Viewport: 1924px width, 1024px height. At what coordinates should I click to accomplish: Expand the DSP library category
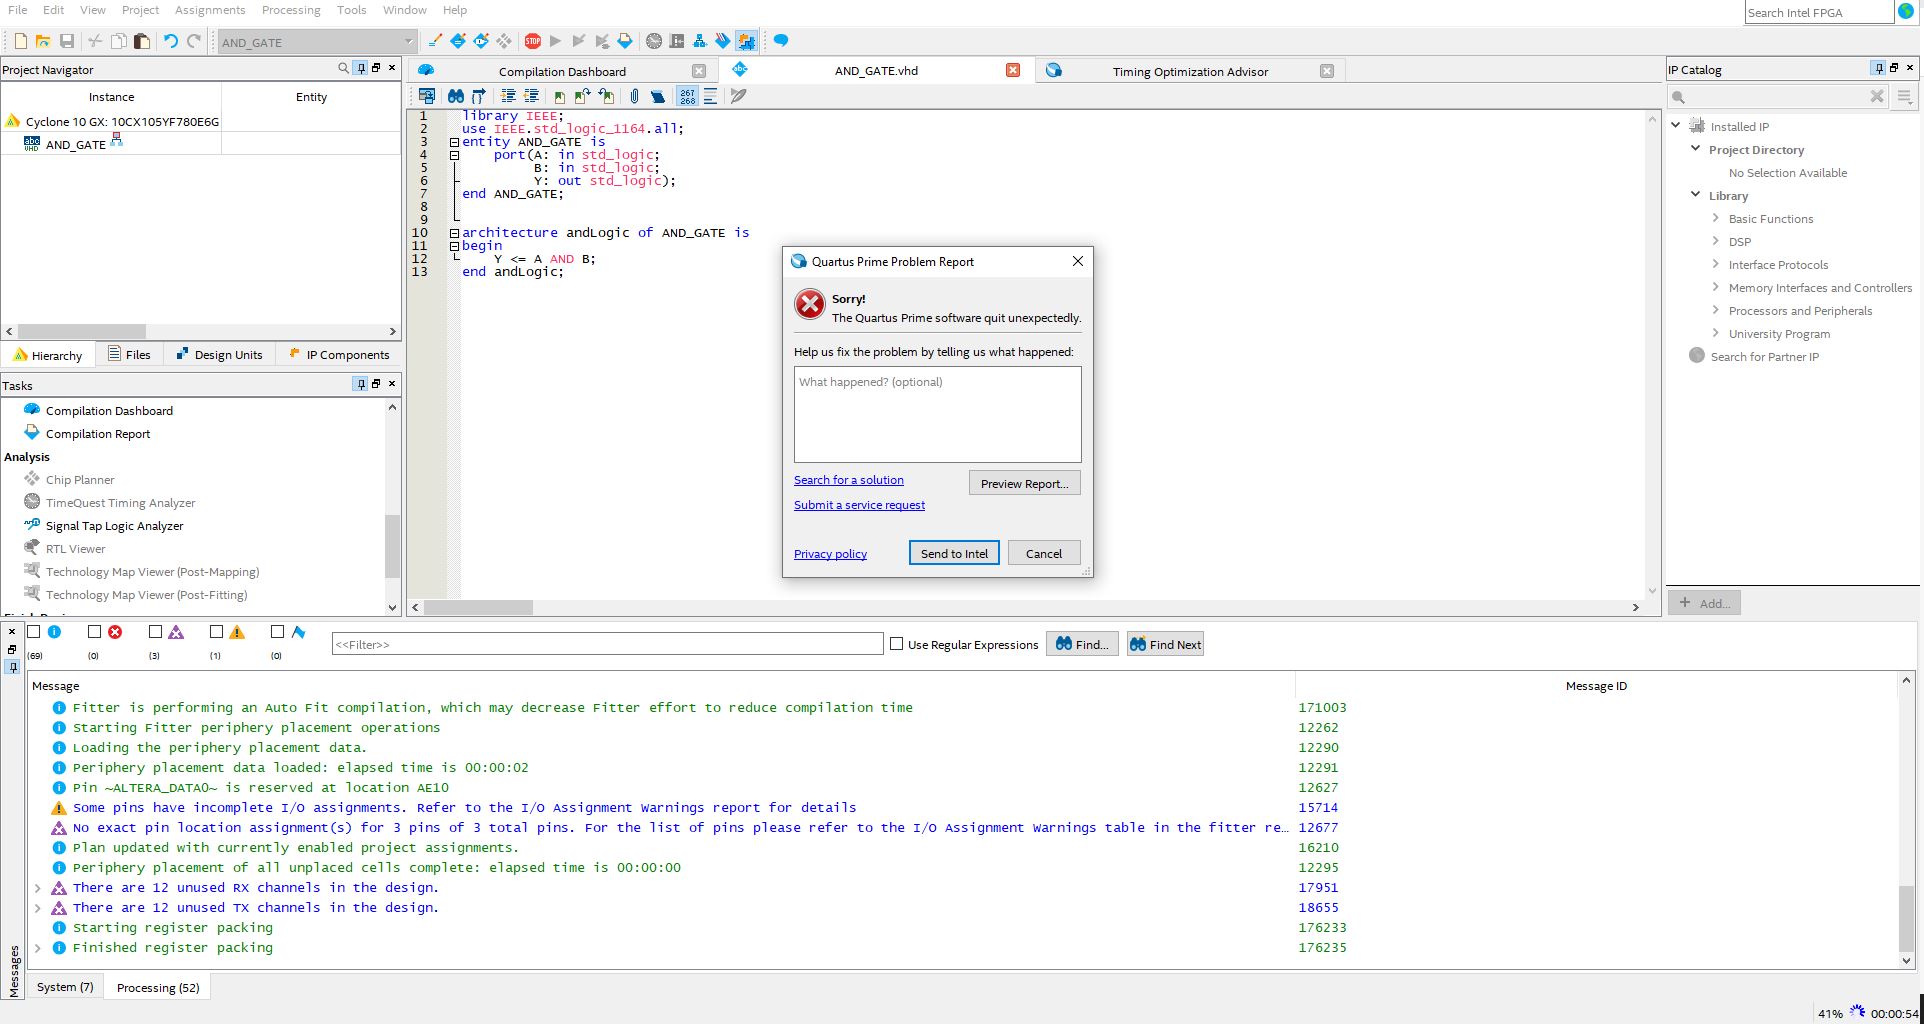[x=1716, y=241]
